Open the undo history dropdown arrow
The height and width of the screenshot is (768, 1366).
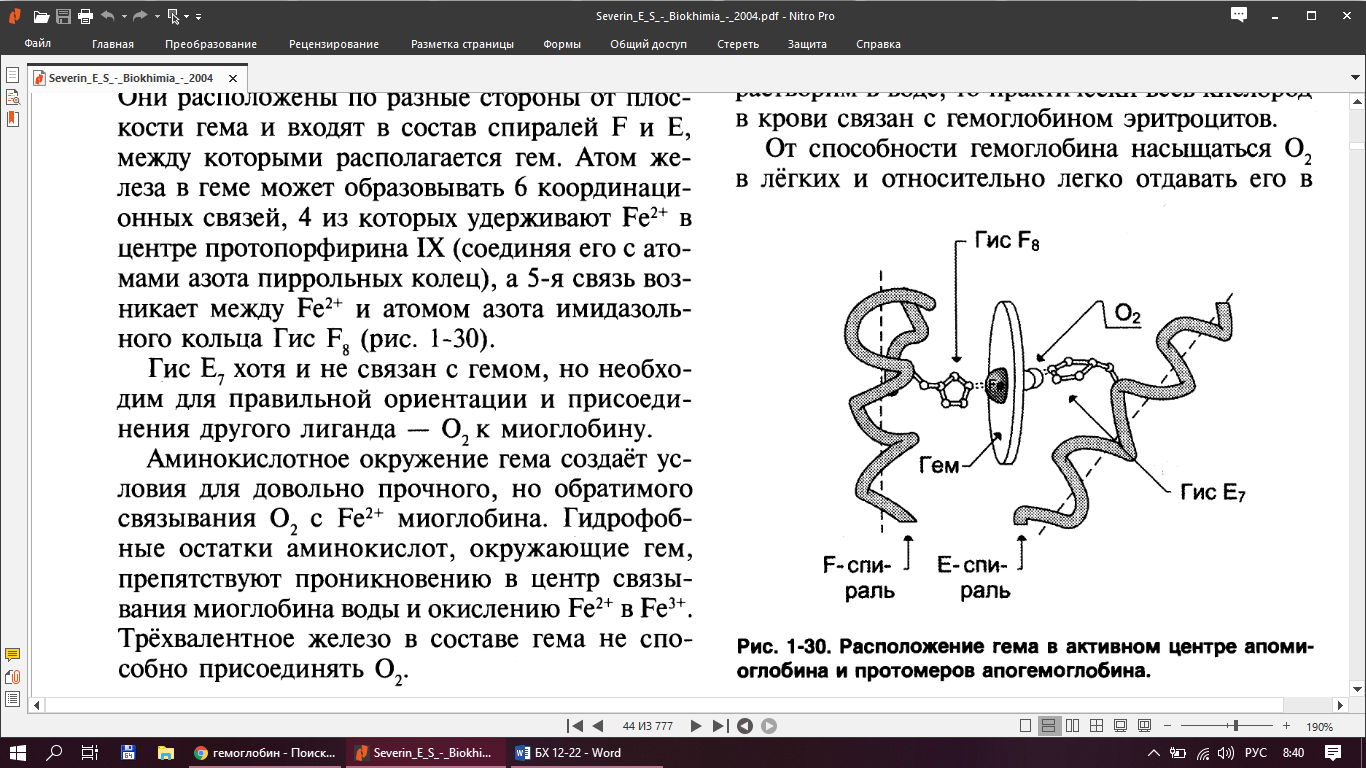[x=122, y=17]
